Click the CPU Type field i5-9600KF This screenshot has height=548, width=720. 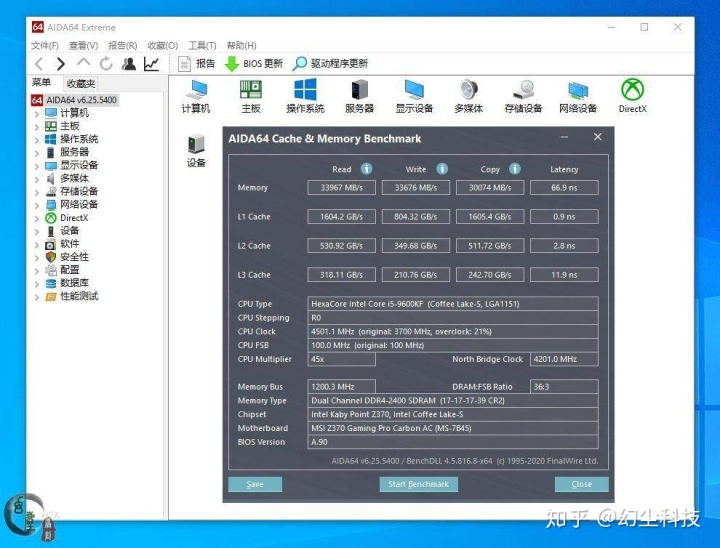pyautogui.click(x=453, y=304)
